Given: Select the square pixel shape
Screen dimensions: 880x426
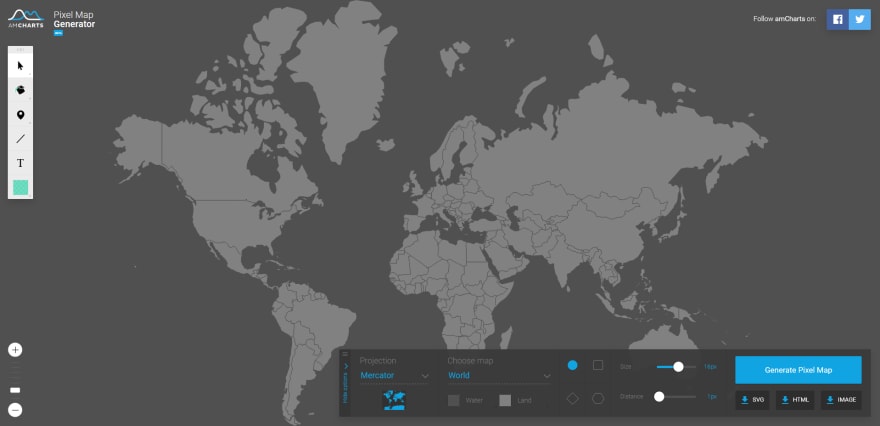Looking at the screenshot, I should click(x=598, y=365).
